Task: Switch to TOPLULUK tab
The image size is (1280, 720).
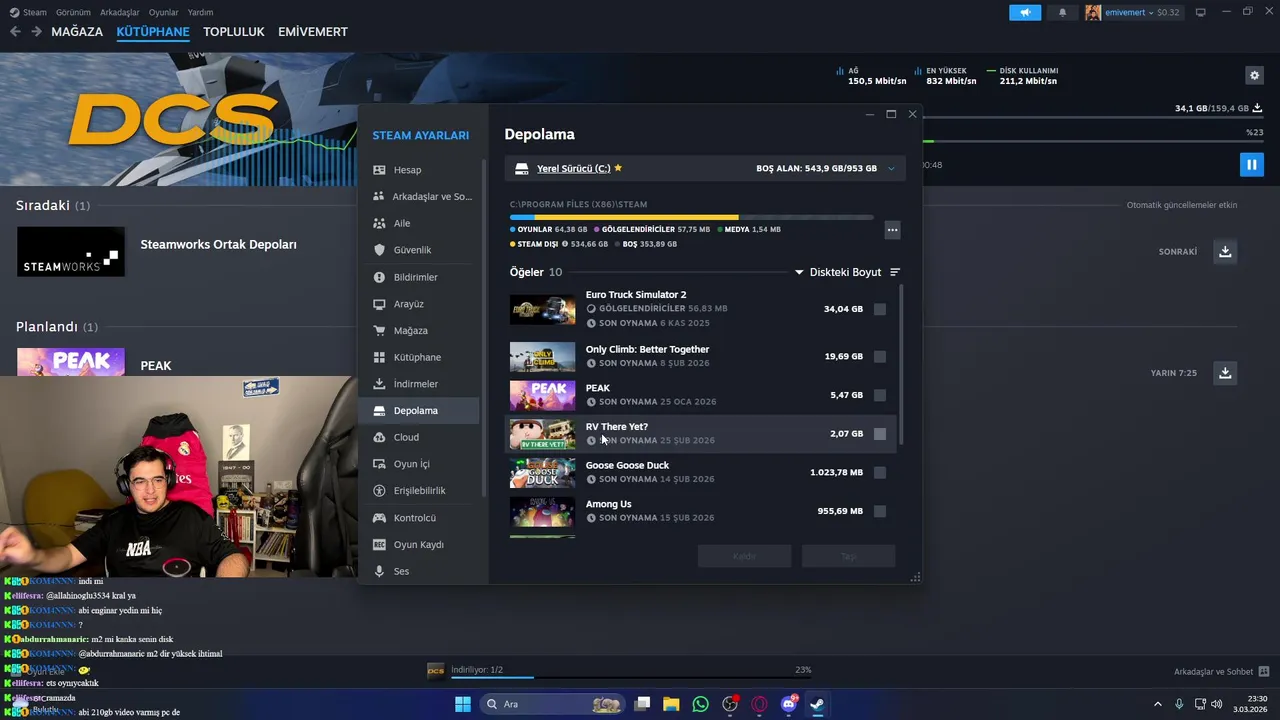Action: click(x=234, y=32)
